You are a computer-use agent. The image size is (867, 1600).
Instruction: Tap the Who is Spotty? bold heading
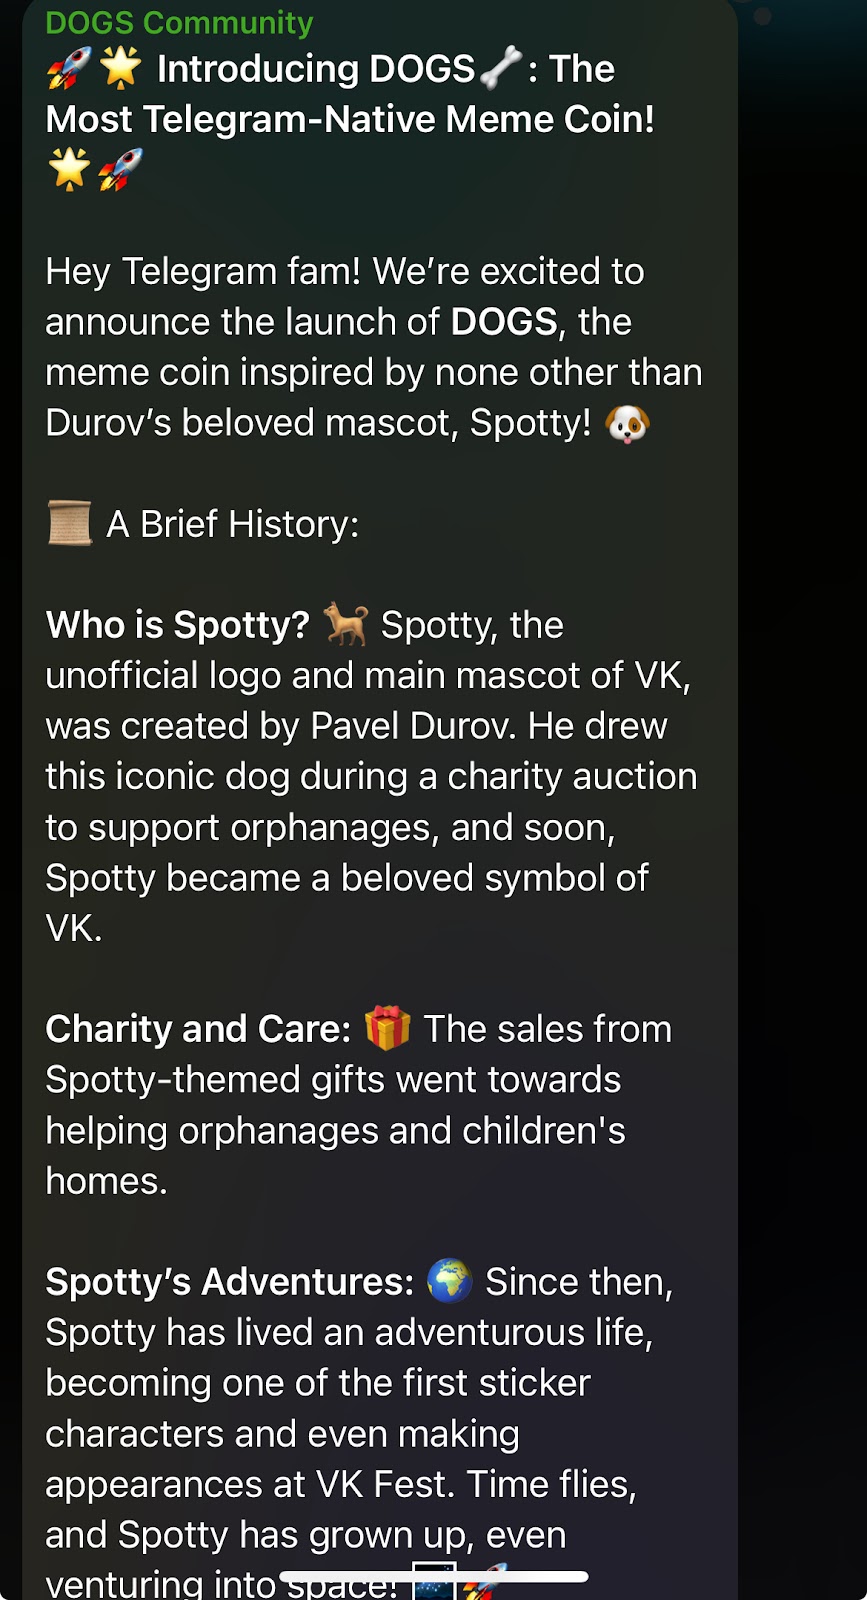point(178,625)
